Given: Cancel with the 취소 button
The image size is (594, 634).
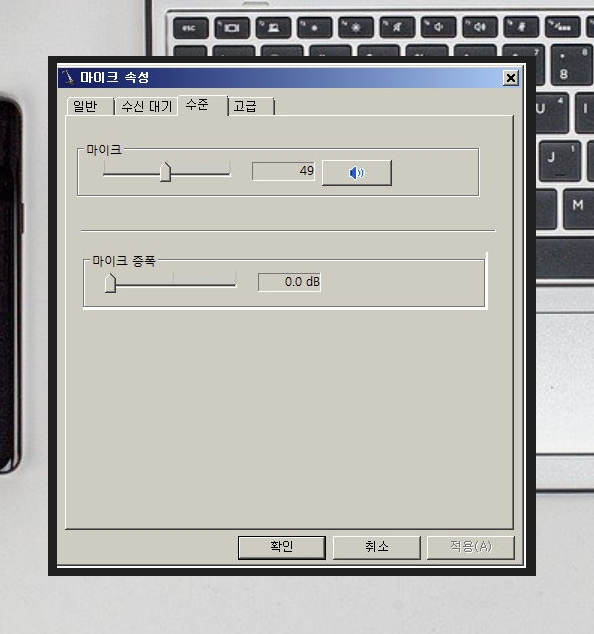Looking at the screenshot, I should click(376, 547).
